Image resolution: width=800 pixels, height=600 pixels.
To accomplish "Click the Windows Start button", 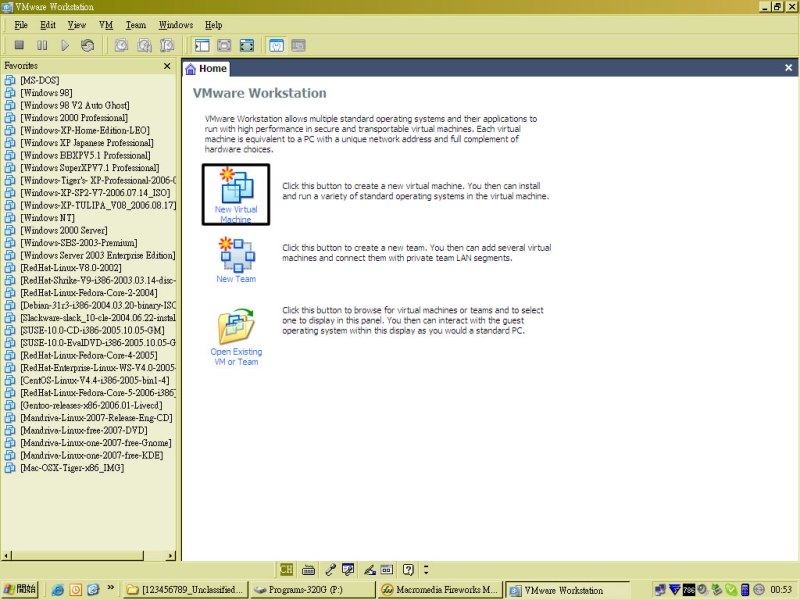I will [x=20, y=589].
